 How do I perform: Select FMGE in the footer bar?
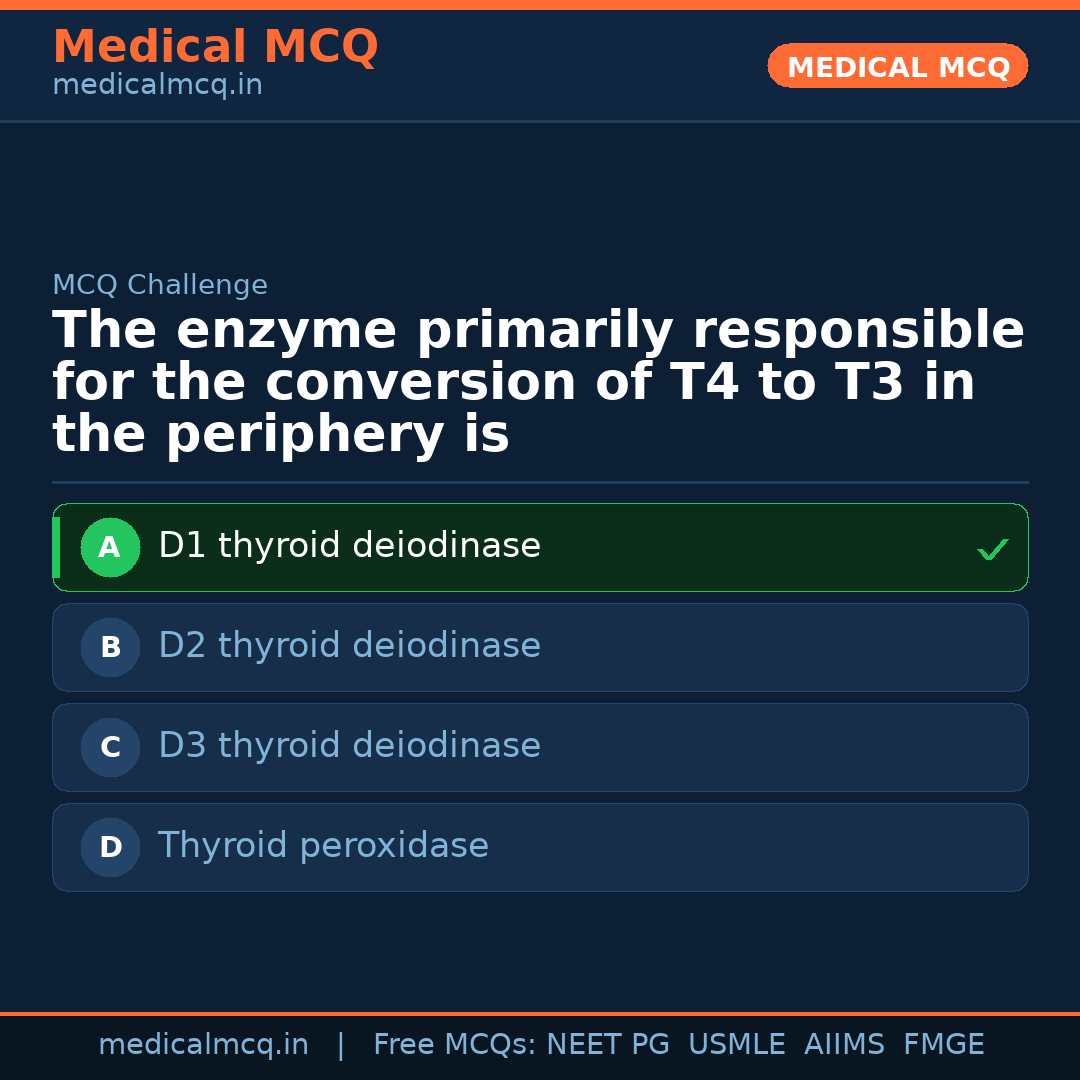pyautogui.click(x=943, y=1045)
